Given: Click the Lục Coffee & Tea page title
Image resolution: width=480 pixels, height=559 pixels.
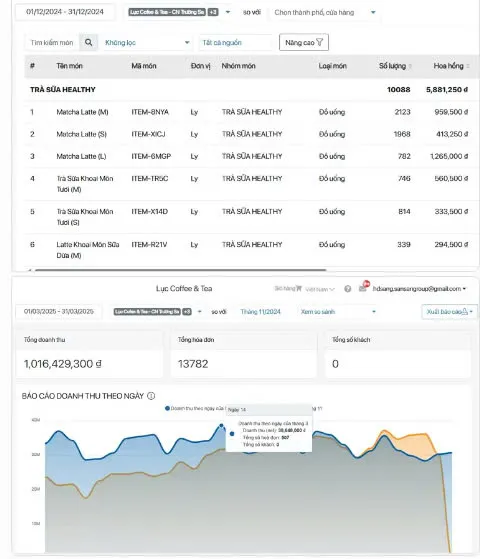Looking at the screenshot, I should click(x=184, y=288).
